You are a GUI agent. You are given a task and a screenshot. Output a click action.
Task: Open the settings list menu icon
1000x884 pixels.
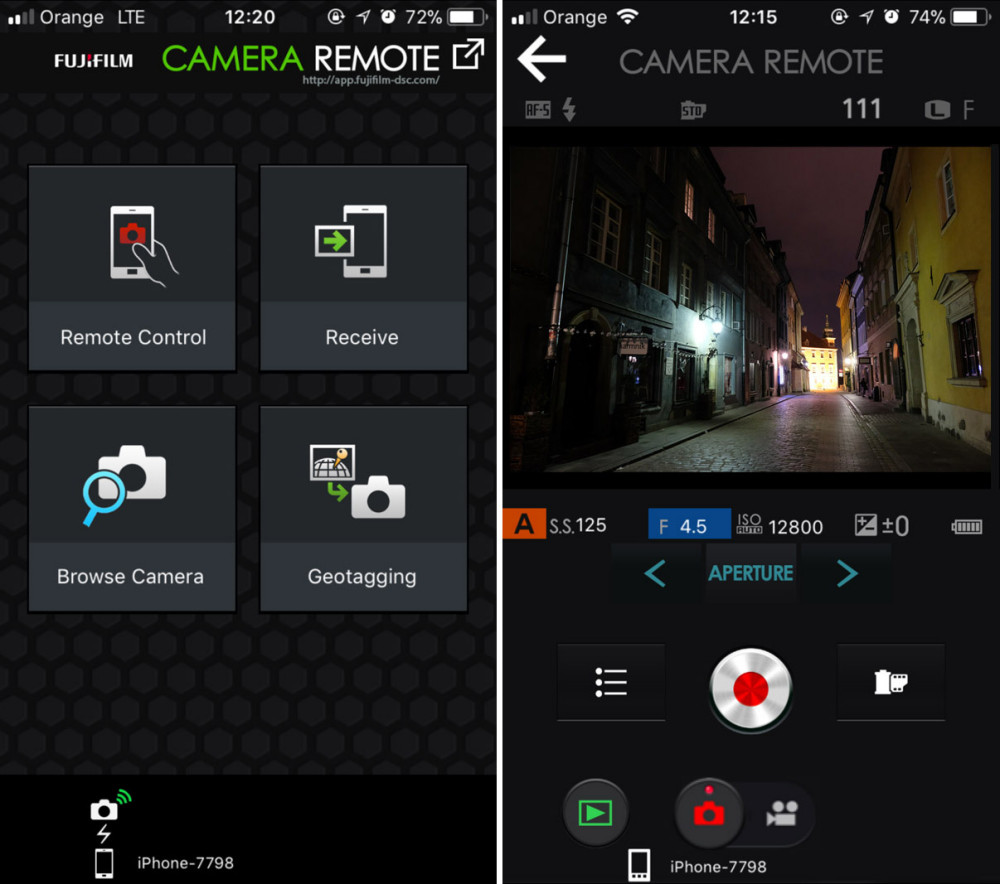[611, 682]
